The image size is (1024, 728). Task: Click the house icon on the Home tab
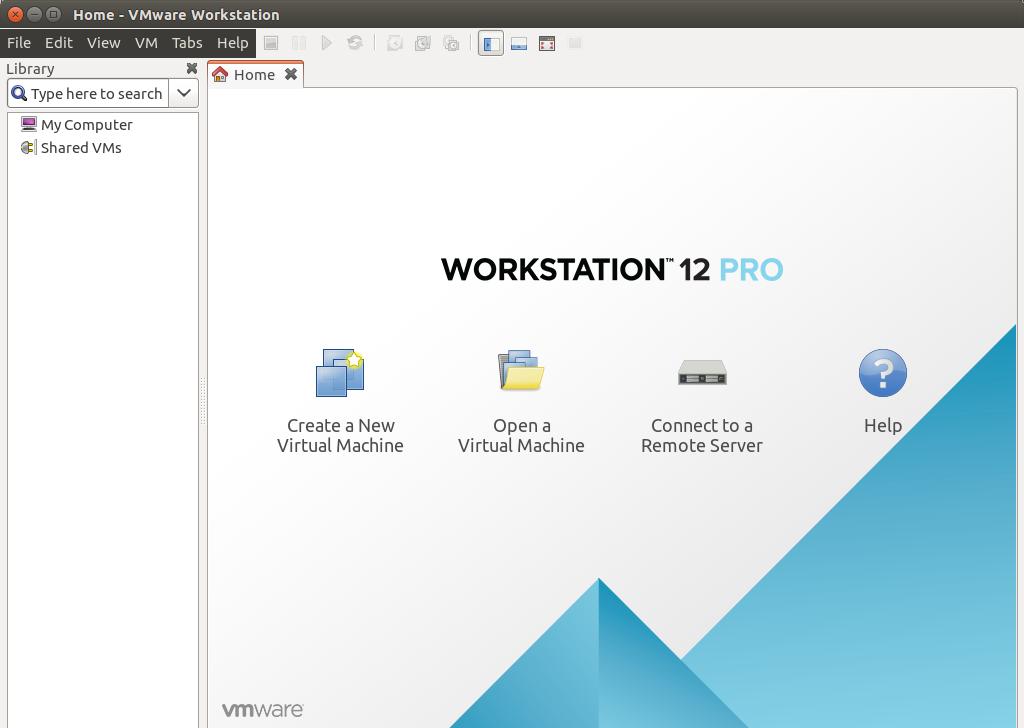pos(220,74)
